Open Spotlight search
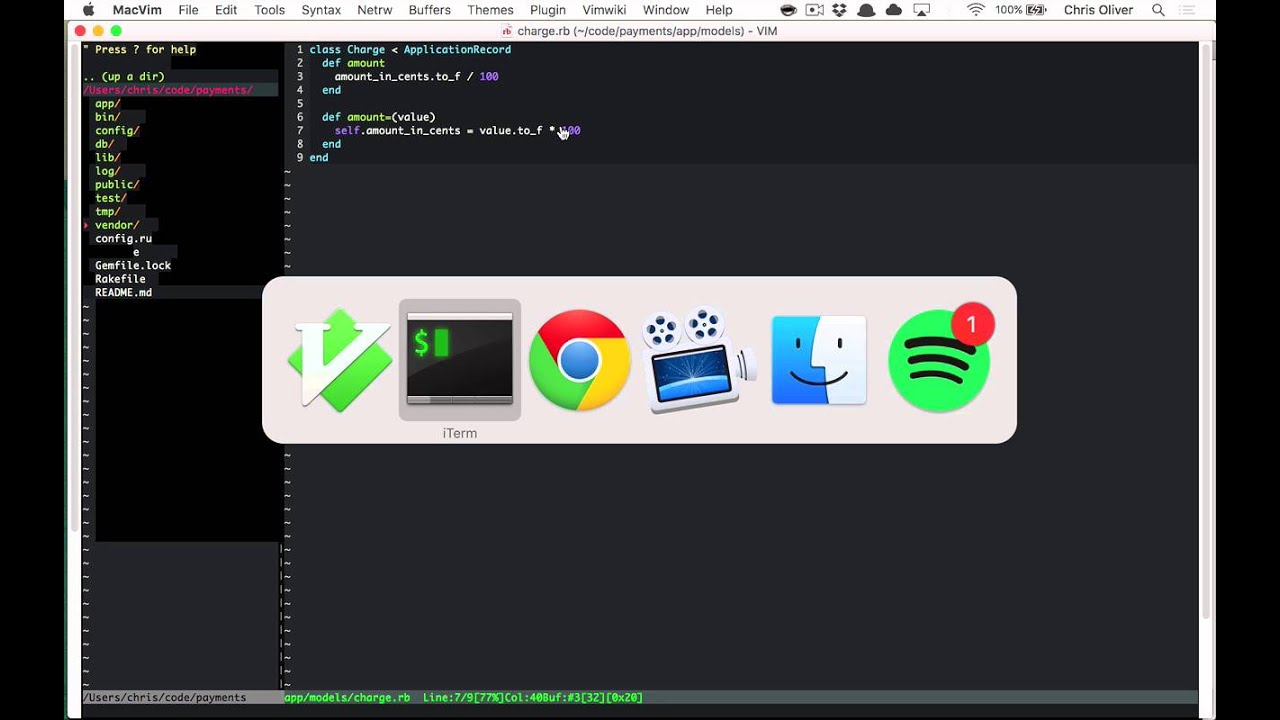The width and height of the screenshot is (1280, 720). pos(1158,10)
